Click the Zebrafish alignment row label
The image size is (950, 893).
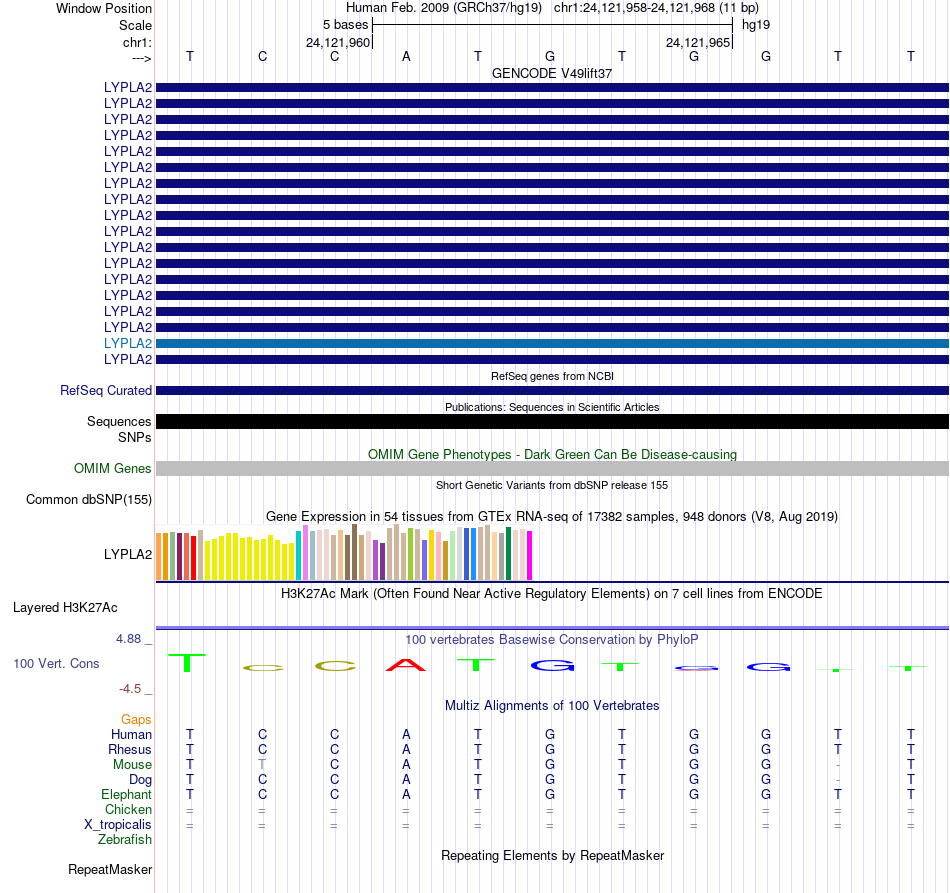125,840
